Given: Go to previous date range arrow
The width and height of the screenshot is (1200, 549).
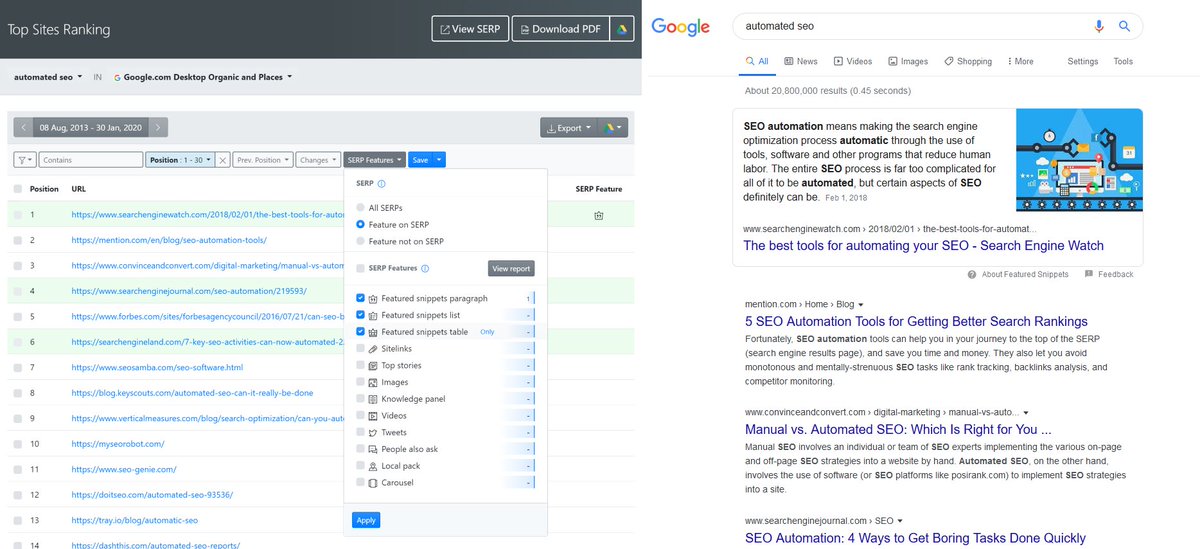Looking at the screenshot, I should coord(22,127).
